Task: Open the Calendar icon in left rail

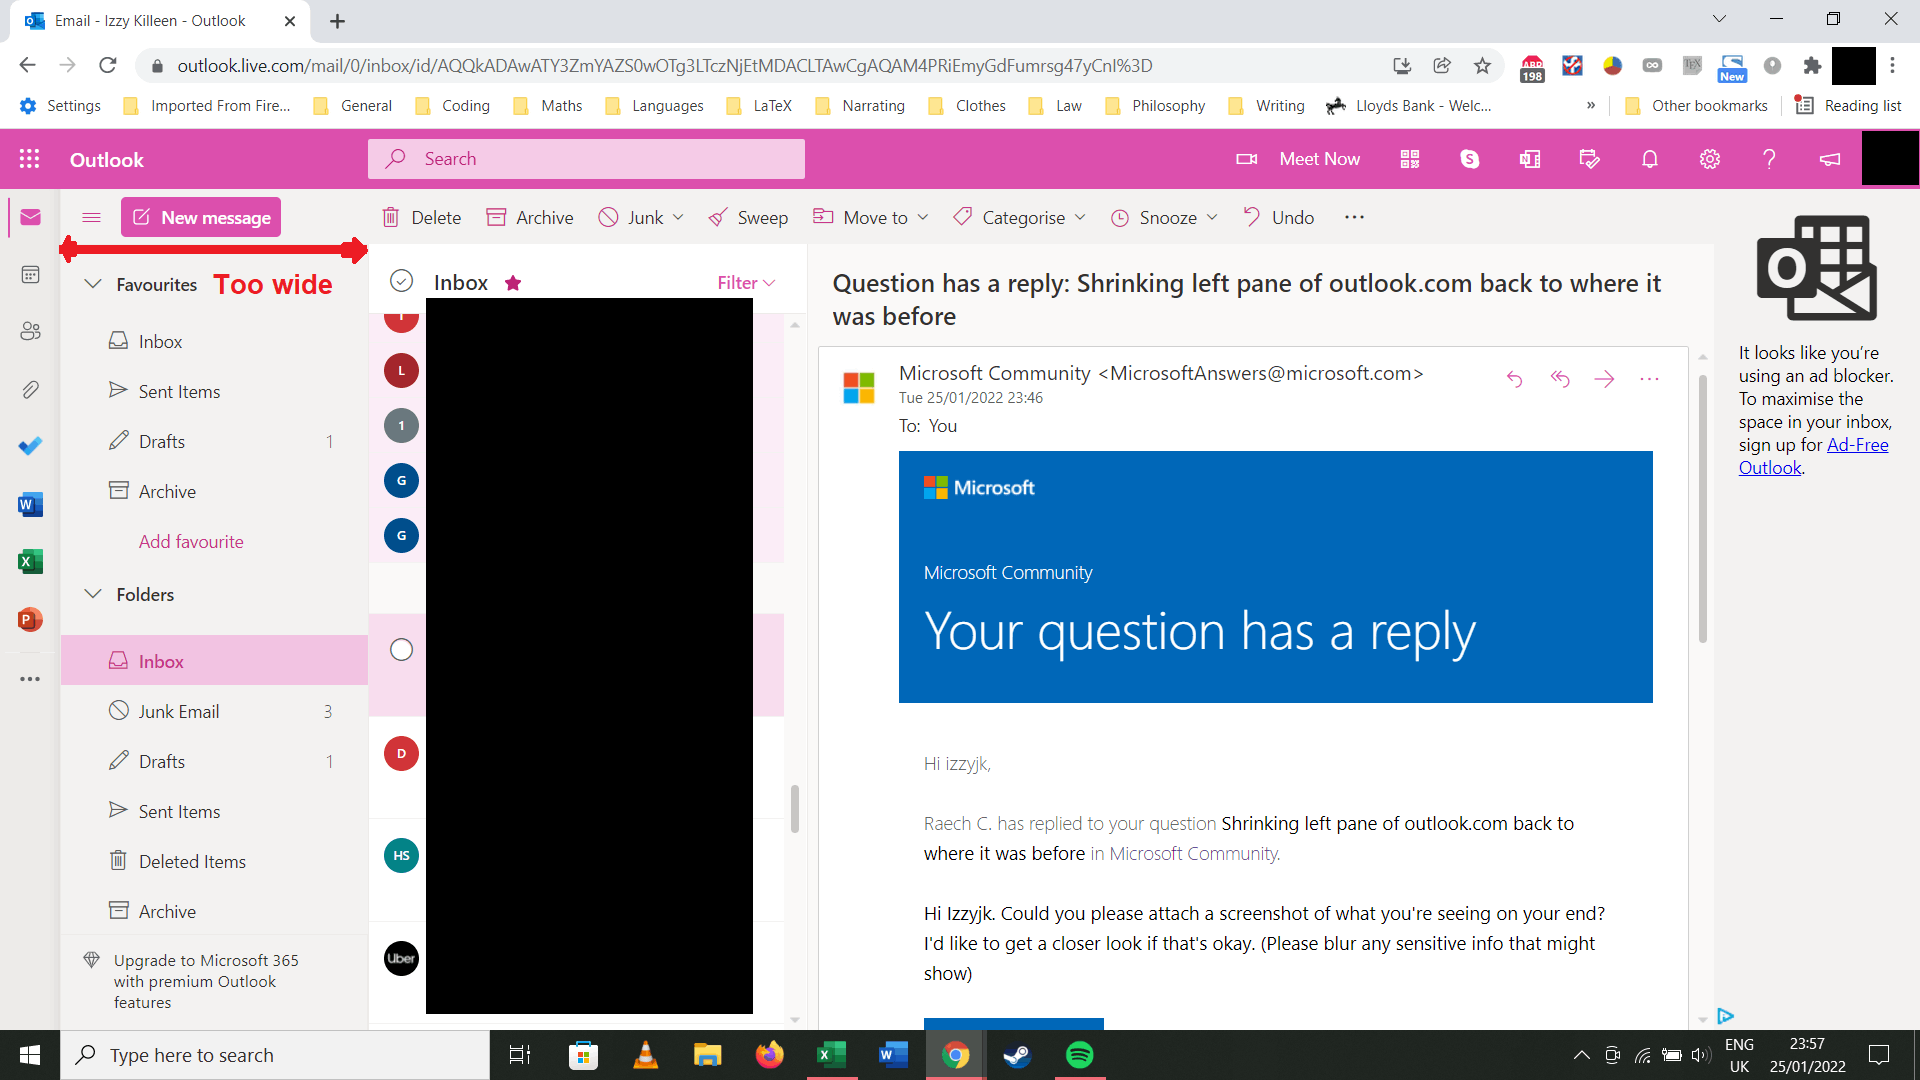Action: pos(30,274)
